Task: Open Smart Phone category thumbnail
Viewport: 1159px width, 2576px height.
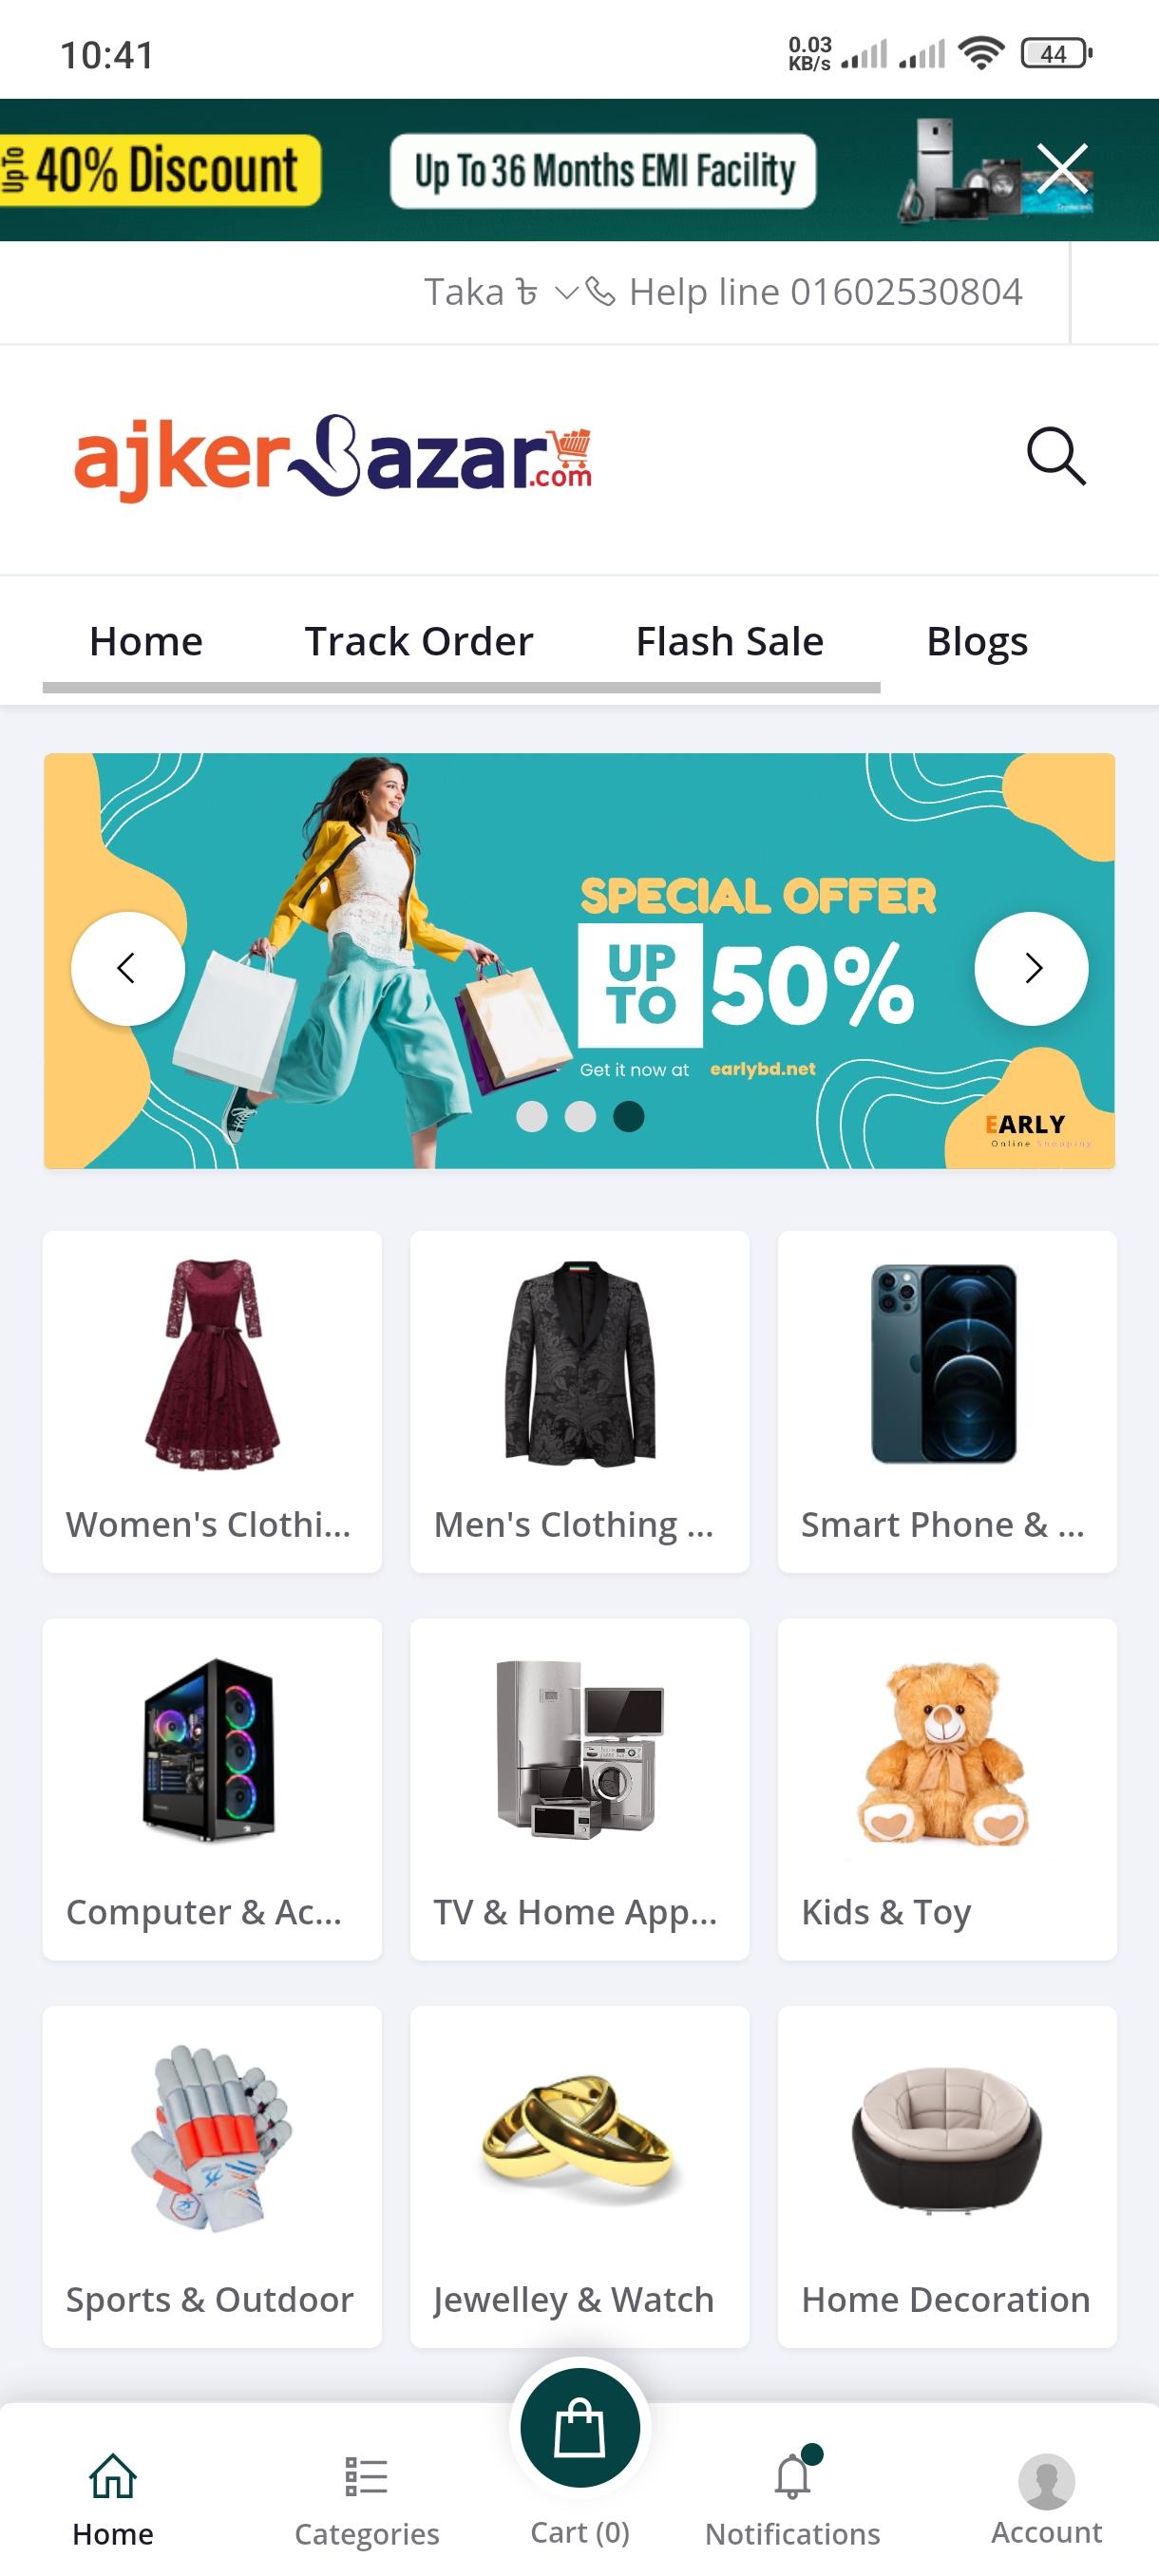Action: 943,1364
